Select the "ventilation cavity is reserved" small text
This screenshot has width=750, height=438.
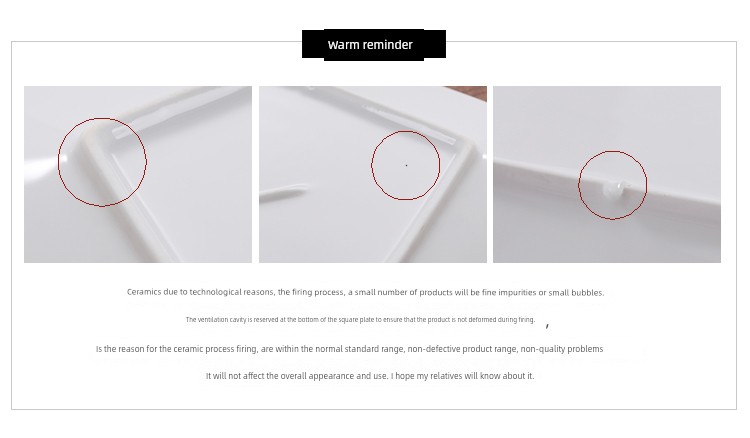click(x=360, y=319)
